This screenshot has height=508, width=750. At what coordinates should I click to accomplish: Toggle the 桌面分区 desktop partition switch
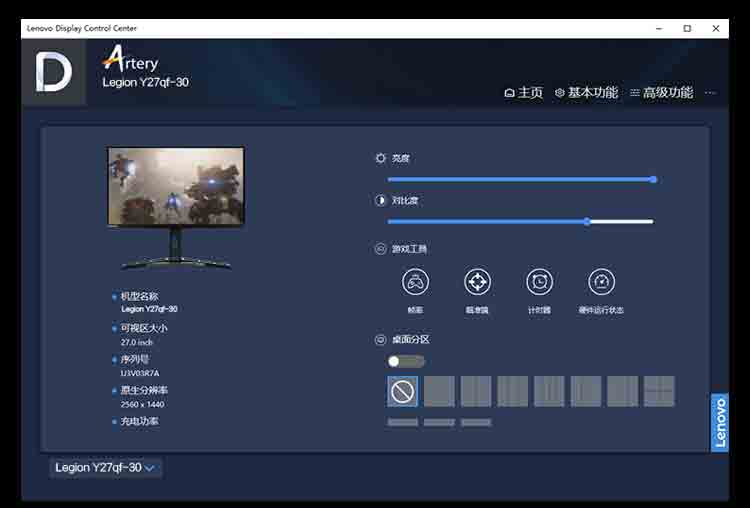click(x=405, y=361)
